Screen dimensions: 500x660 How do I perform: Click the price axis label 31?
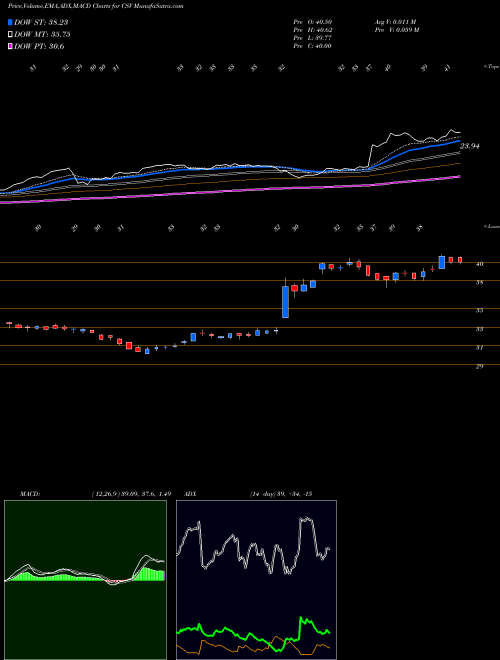pyautogui.click(x=479, y=348)
